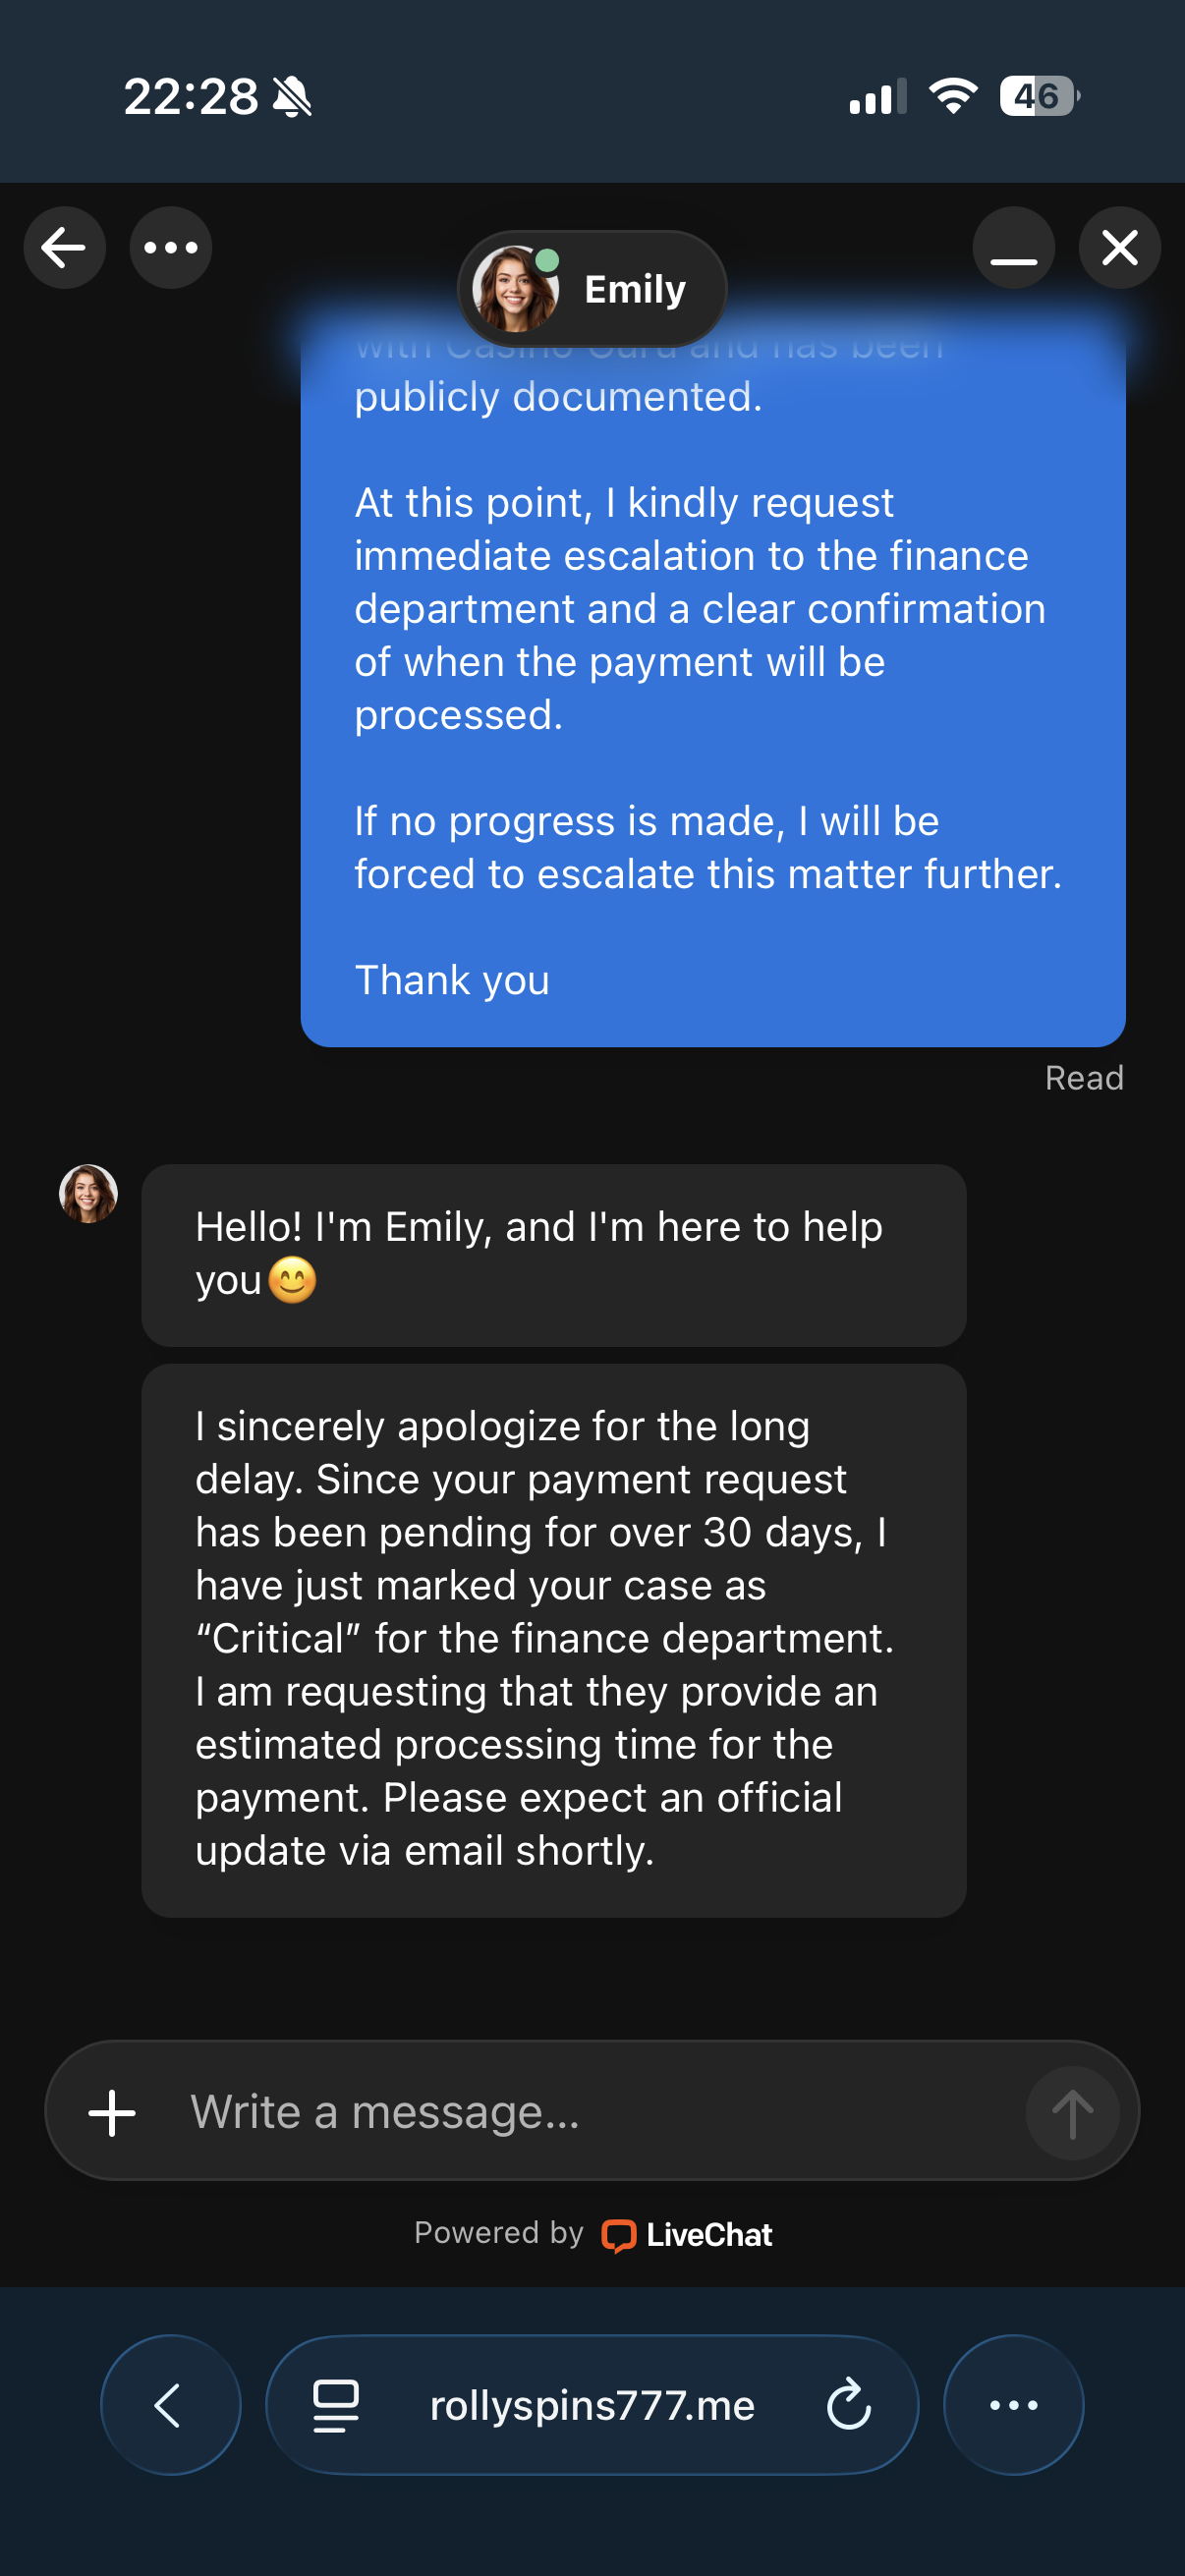This screenshot has width=1185, height=2576.
Task: Open the browser more options menu
Action: pos(1013,2404)
